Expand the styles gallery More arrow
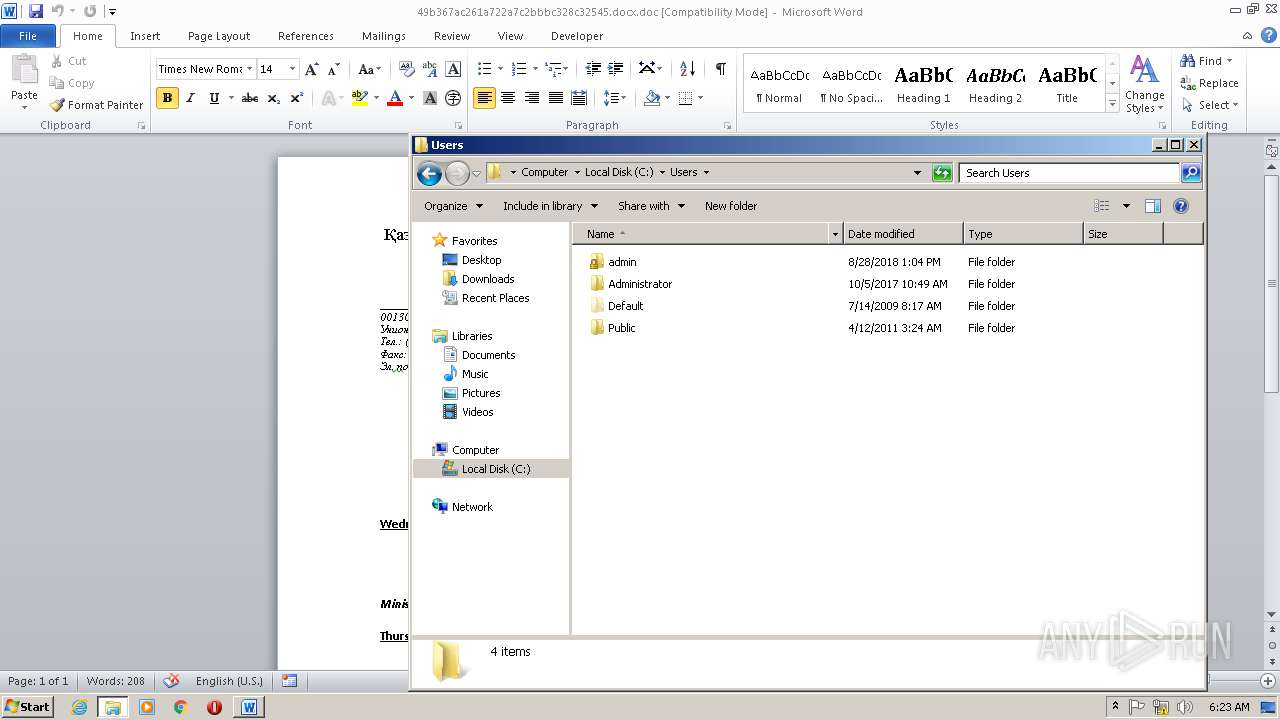Image resolution: width=1280 pixels, height=720 pixels. 1112,104
